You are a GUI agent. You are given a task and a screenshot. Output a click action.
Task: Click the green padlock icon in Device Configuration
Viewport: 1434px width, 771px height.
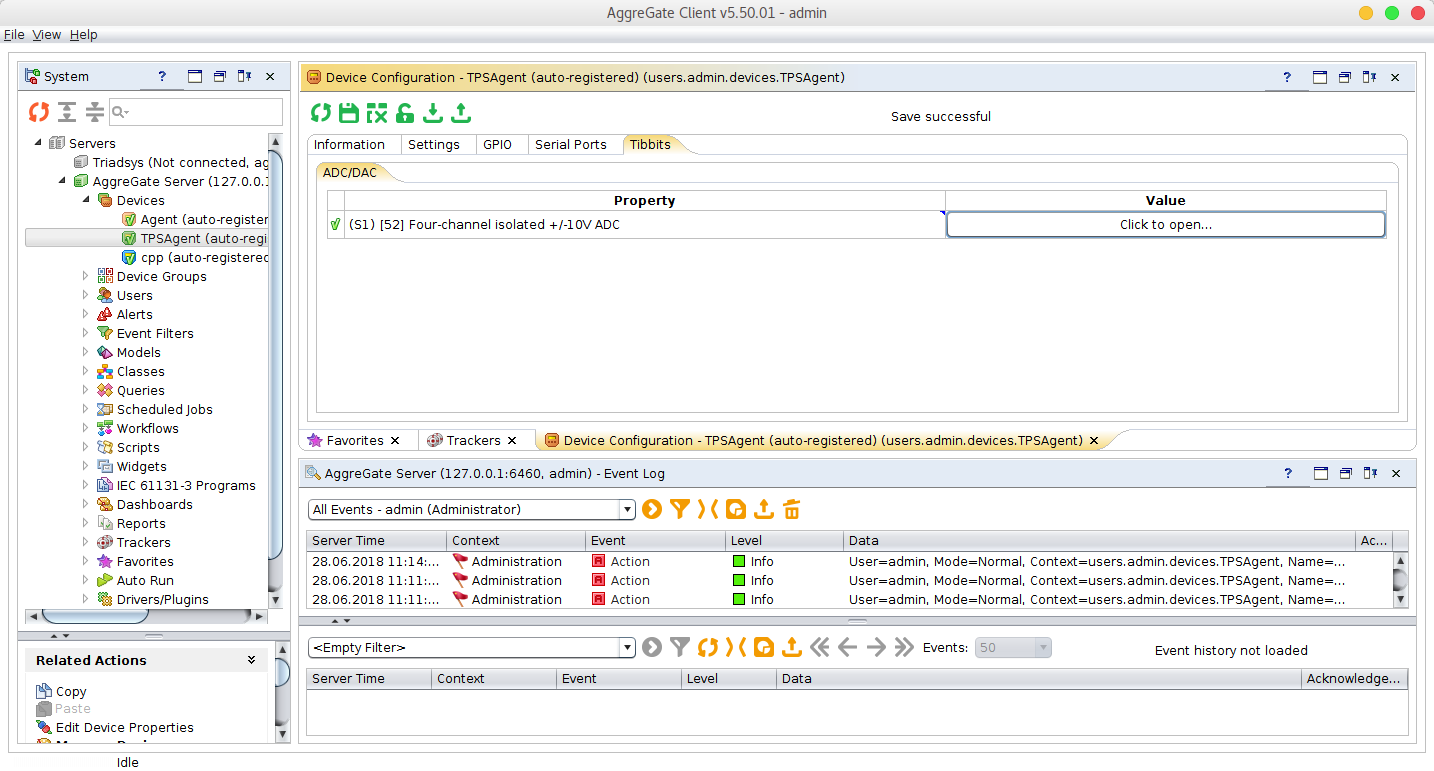coord(404,113)
